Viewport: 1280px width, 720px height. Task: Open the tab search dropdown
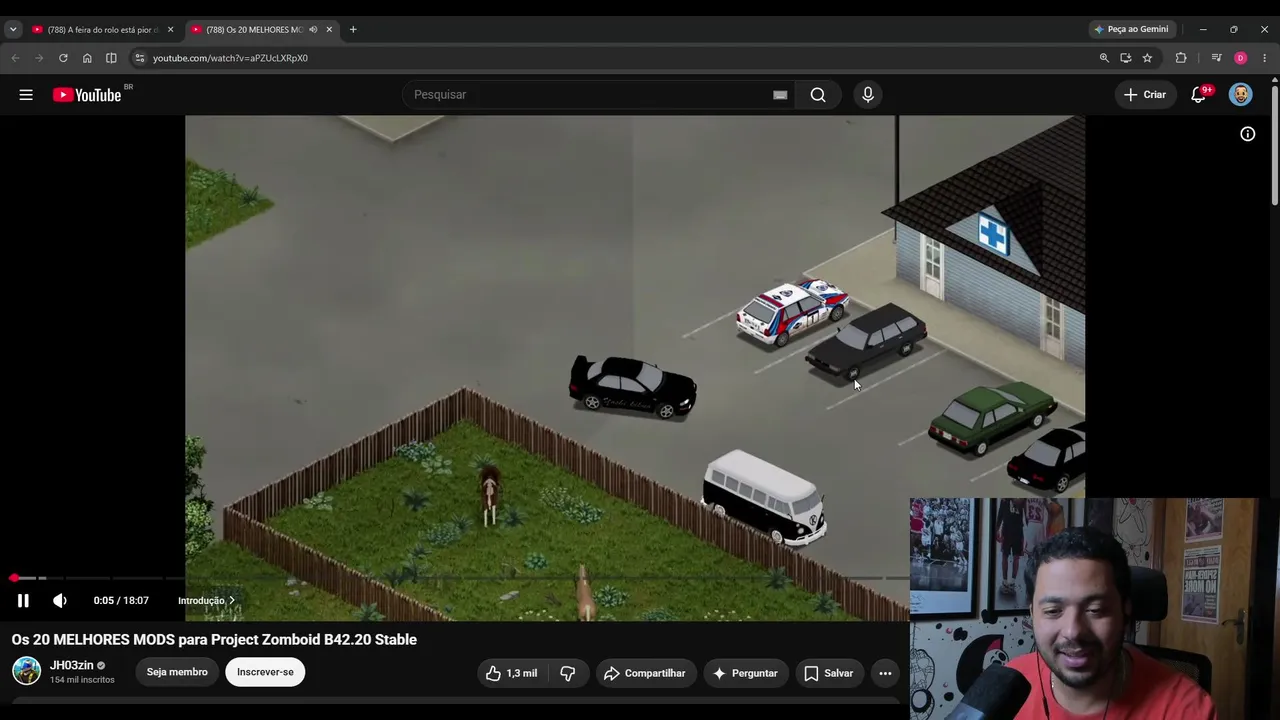click(x=13, y=30)
